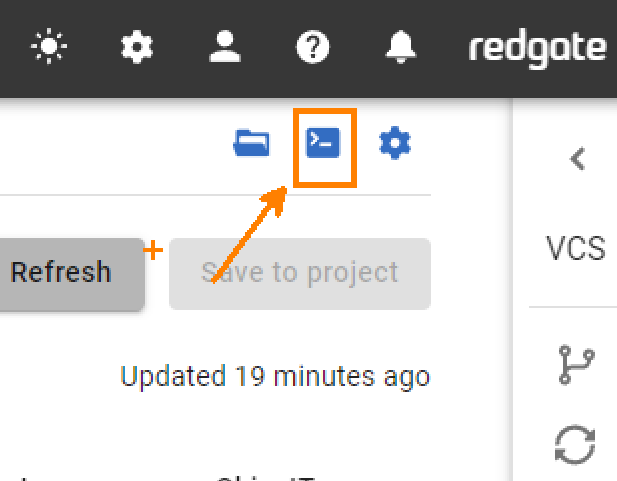
Task: Click the Save to project button
Action: tap(300, 272)
